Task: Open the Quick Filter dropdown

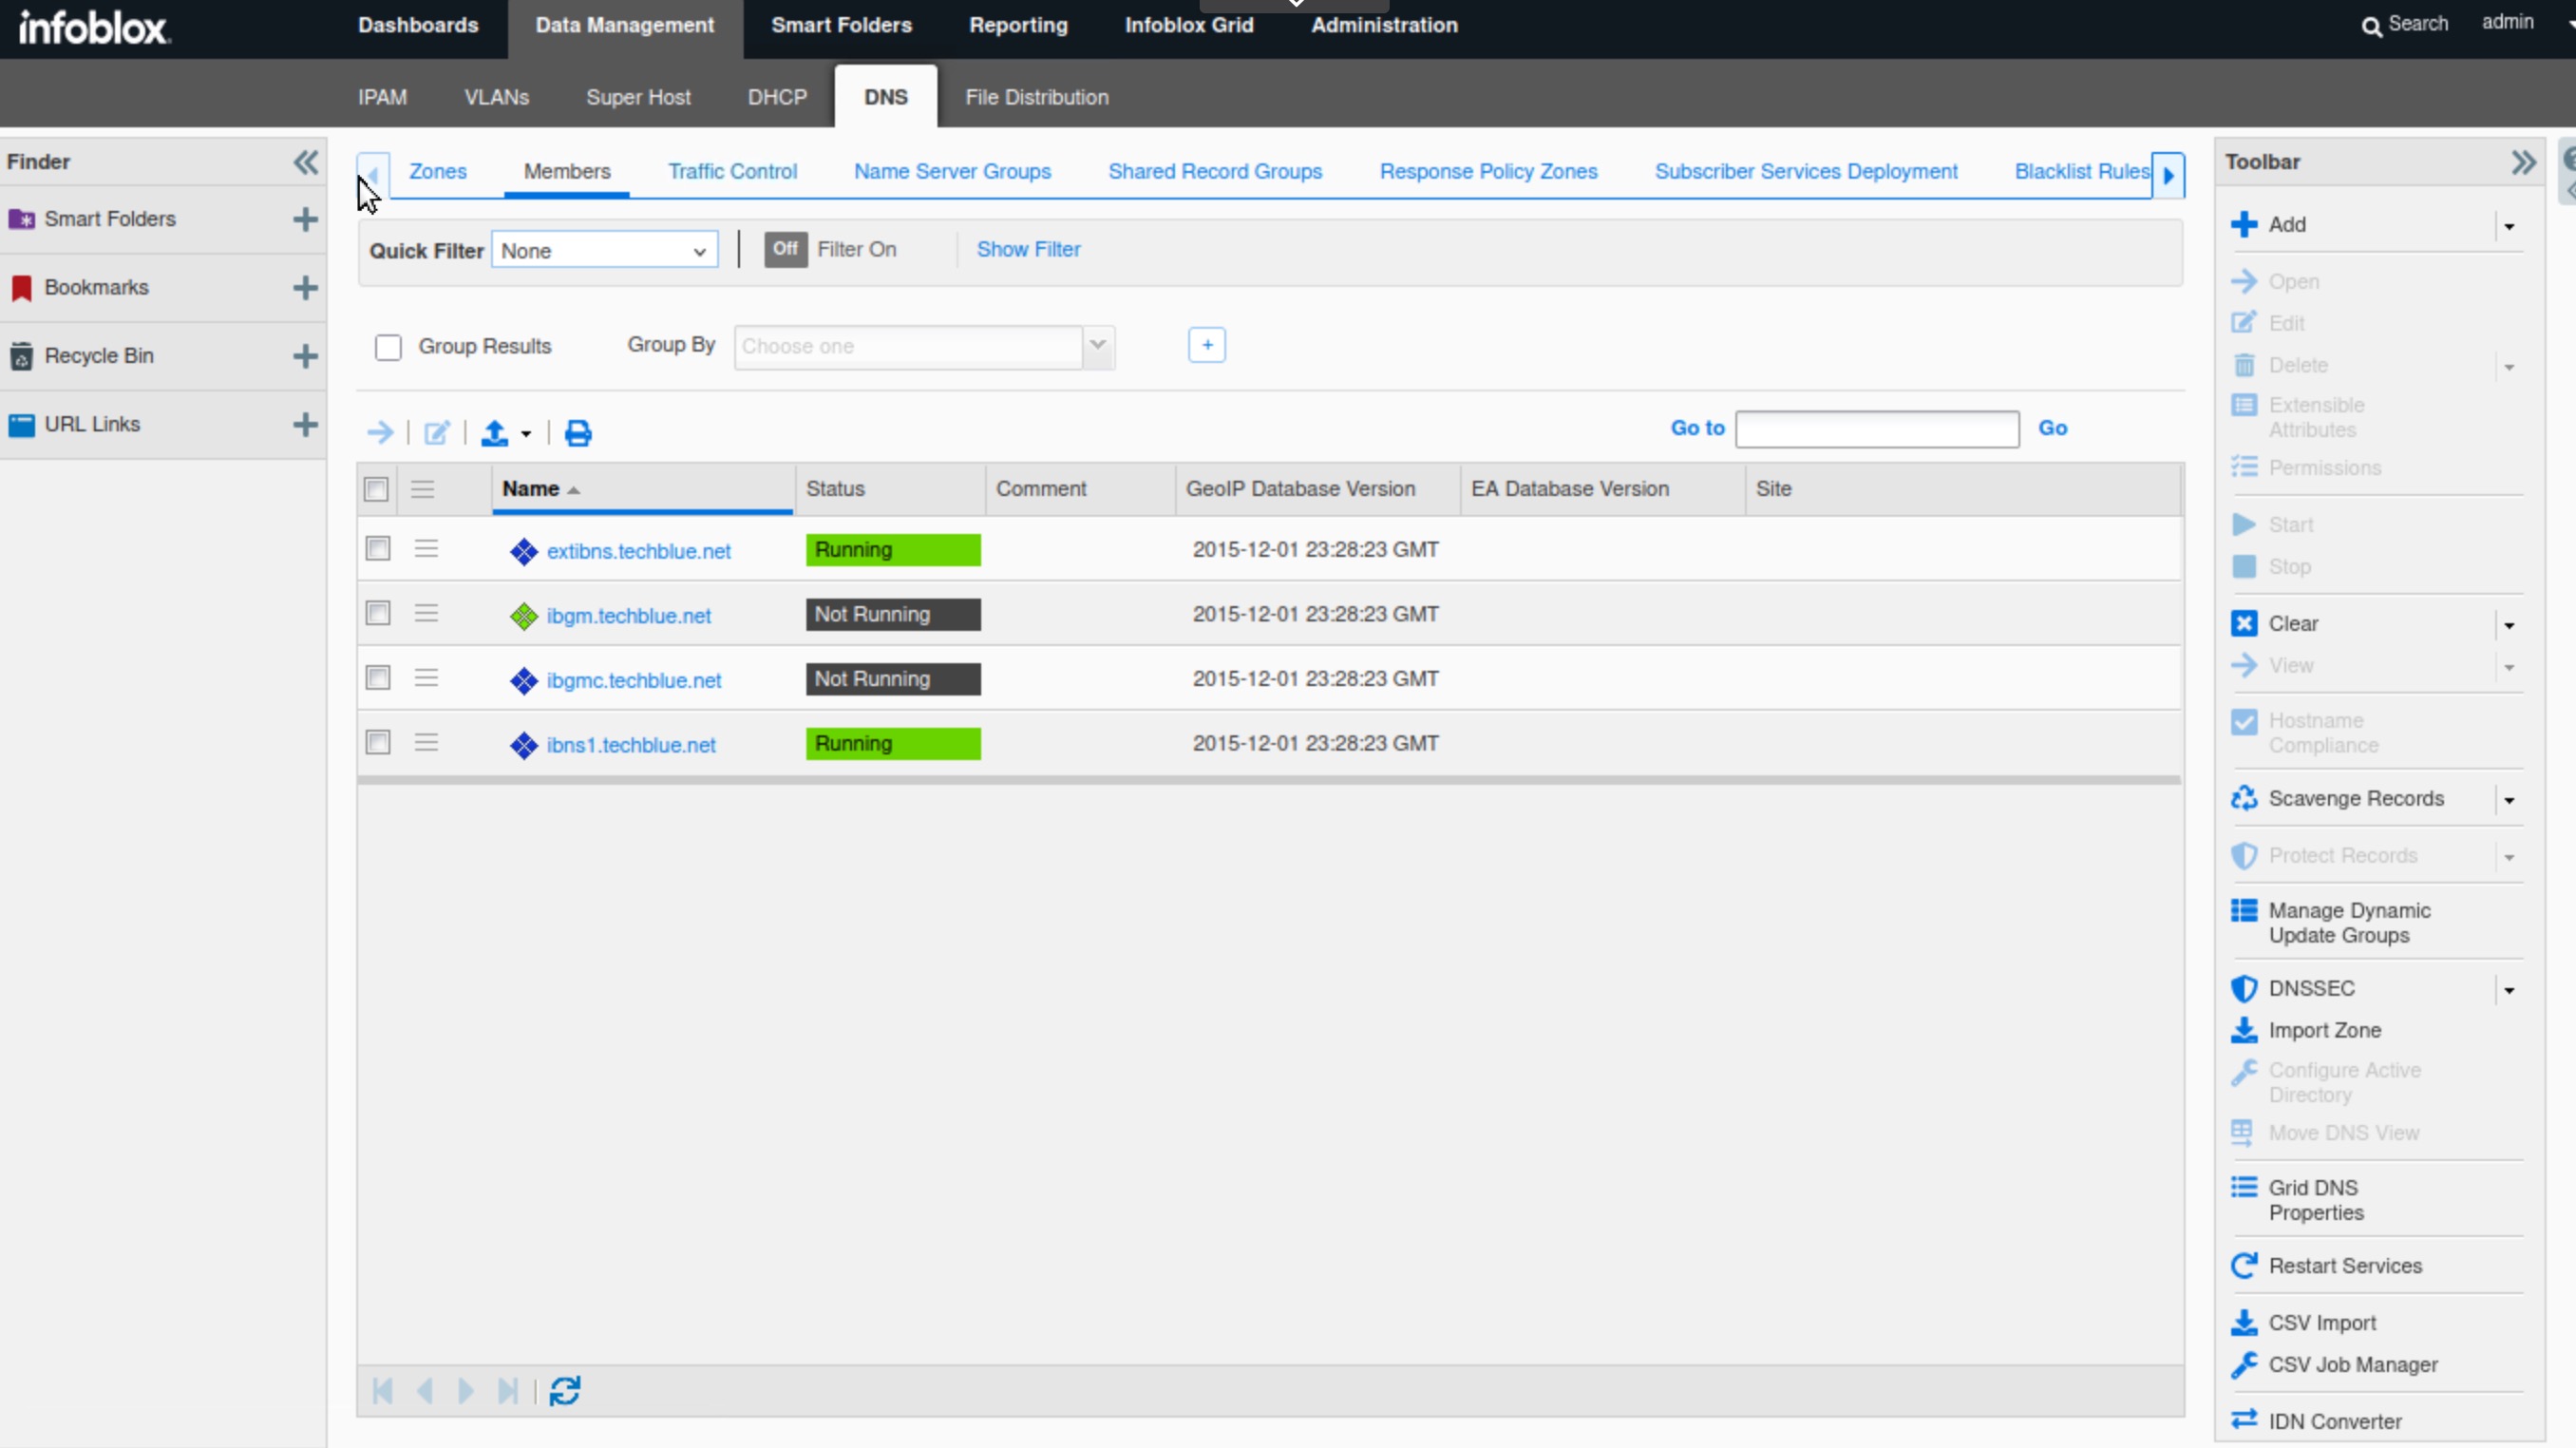Action: coord(604,251)
